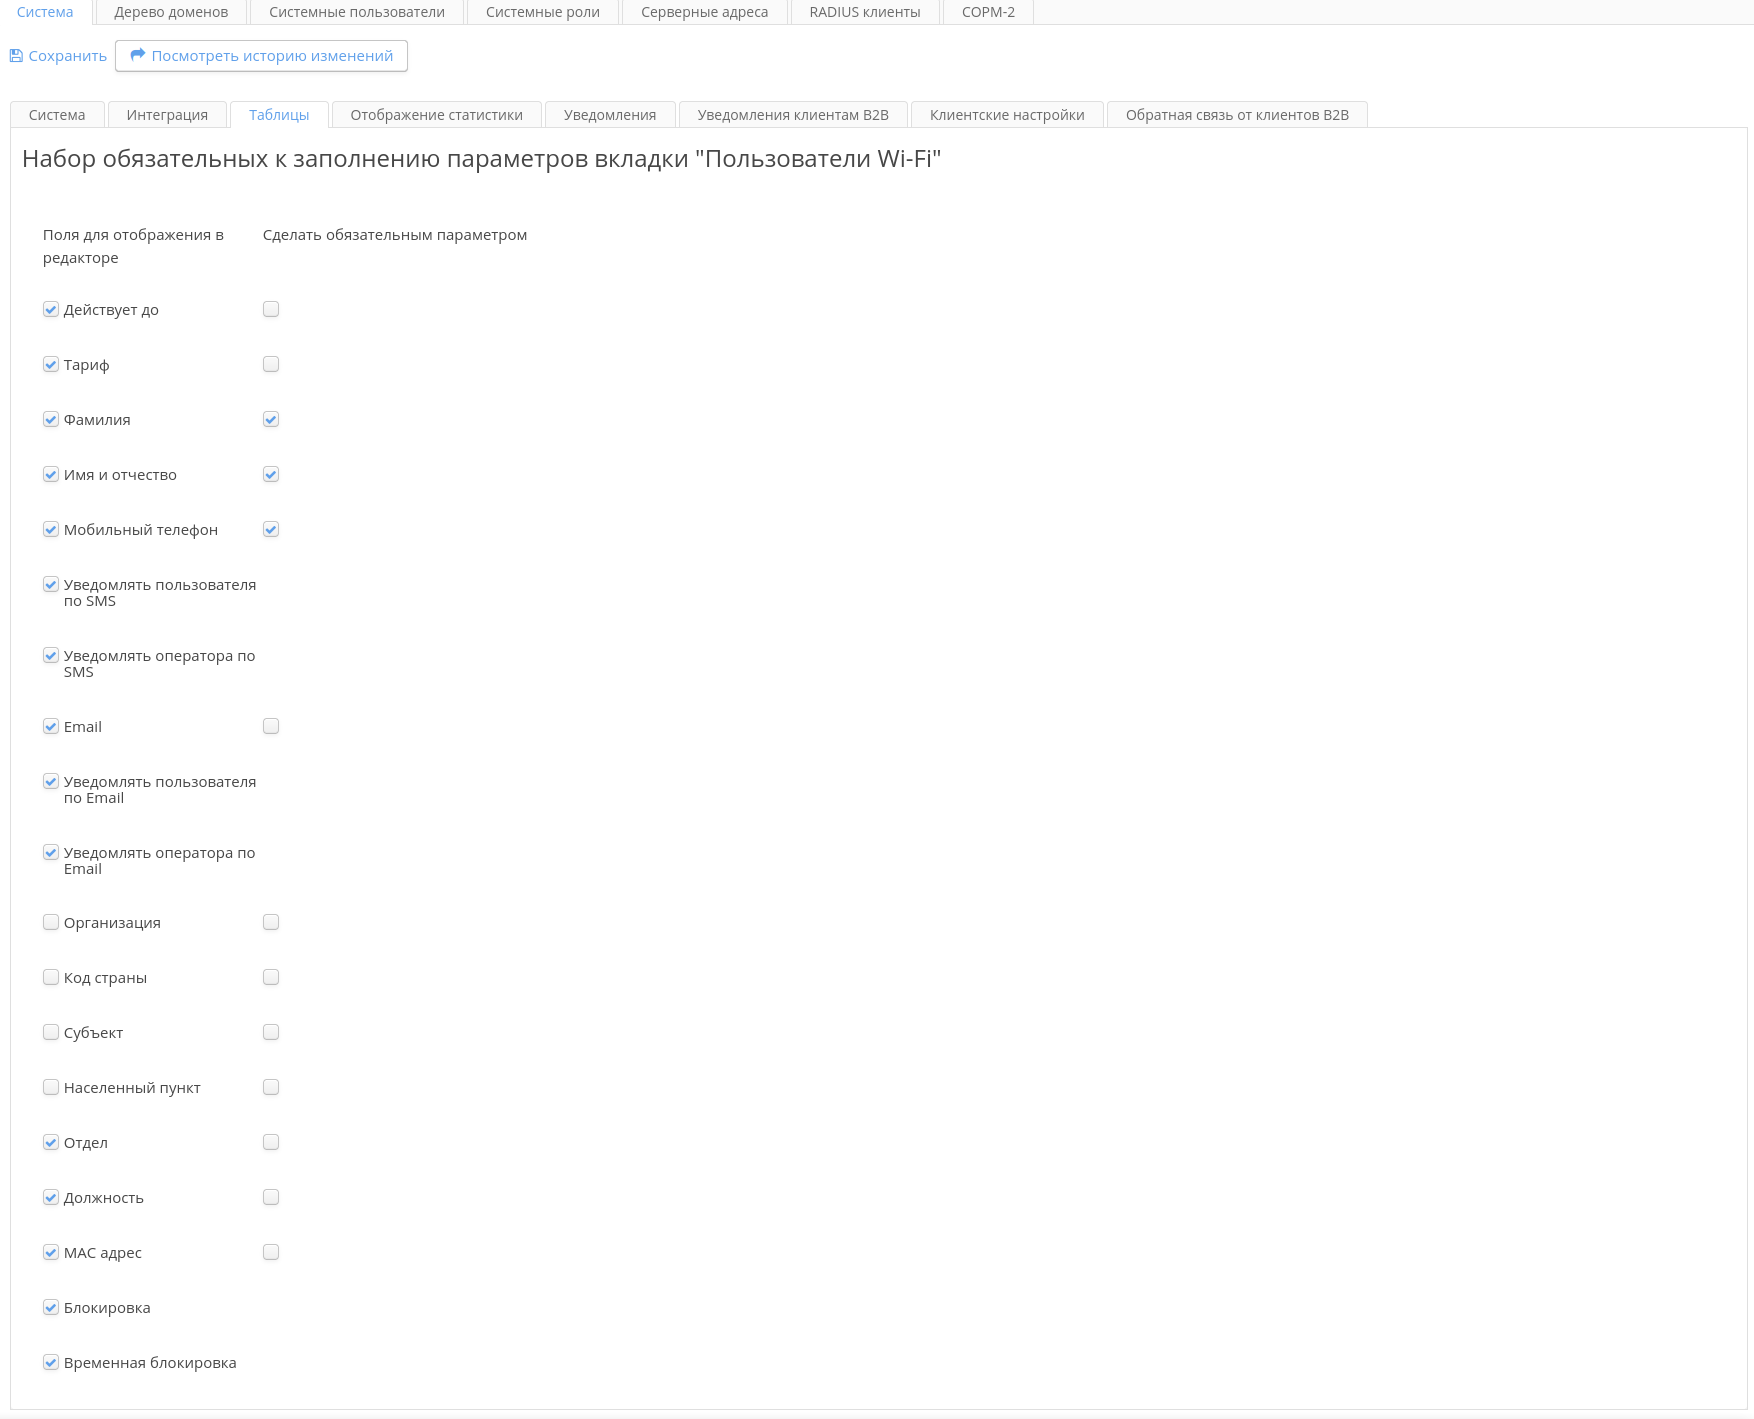Image resolution: width=1754 pixels, height=1419 pixels.
Task: Uncheck Имя и отчество display checkbox
Action: pos(51,475)
